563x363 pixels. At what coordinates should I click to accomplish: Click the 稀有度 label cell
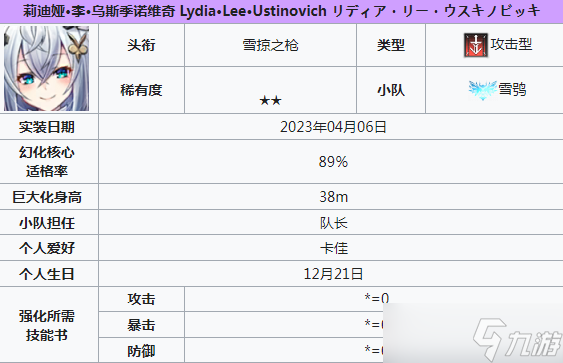pos(141,90)
